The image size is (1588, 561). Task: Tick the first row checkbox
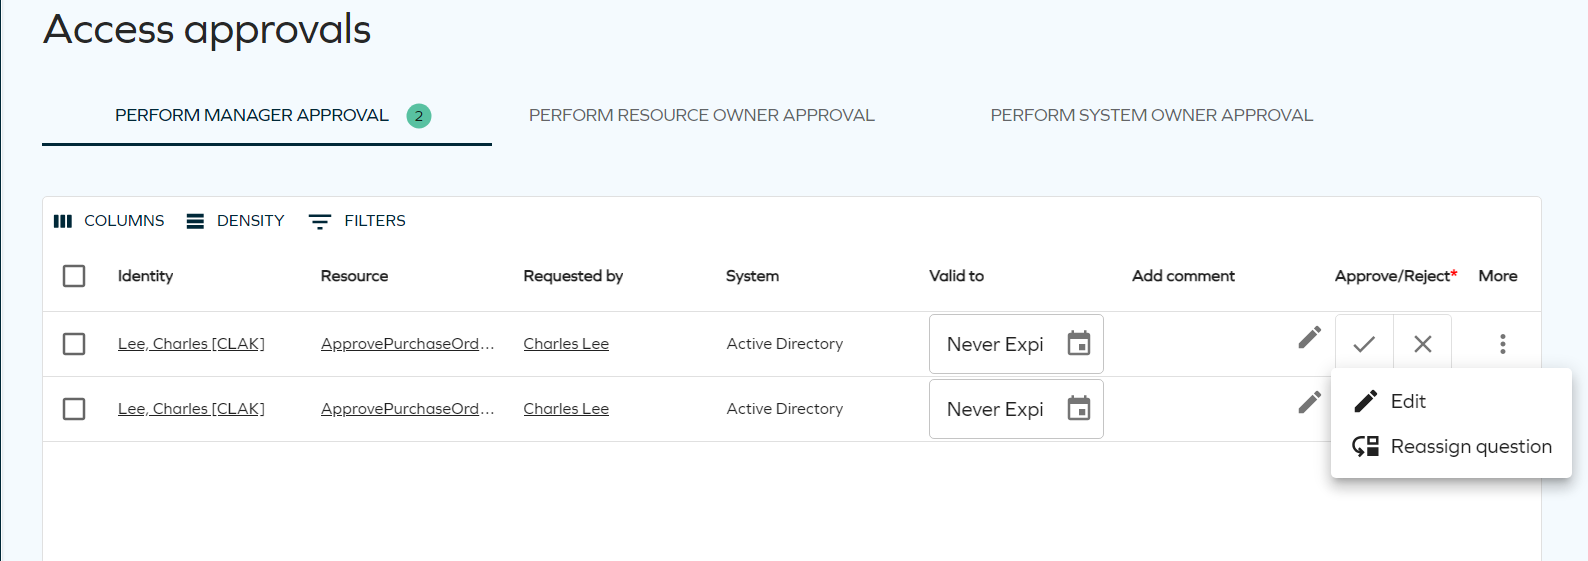tap(74, 344)
